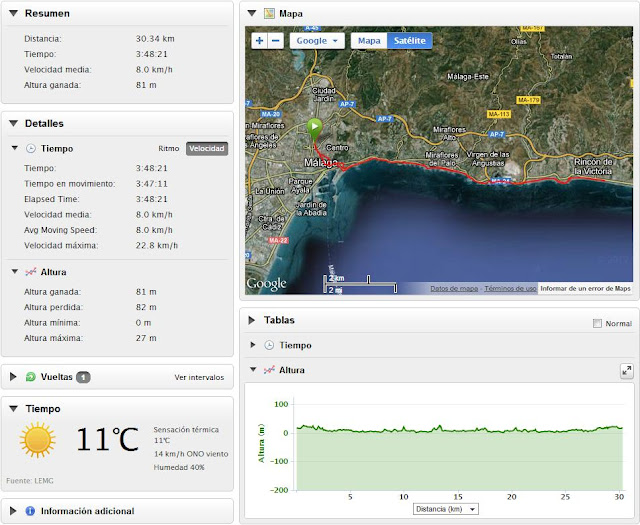Click the Málaga city label on the map

[x=321, y=163]
